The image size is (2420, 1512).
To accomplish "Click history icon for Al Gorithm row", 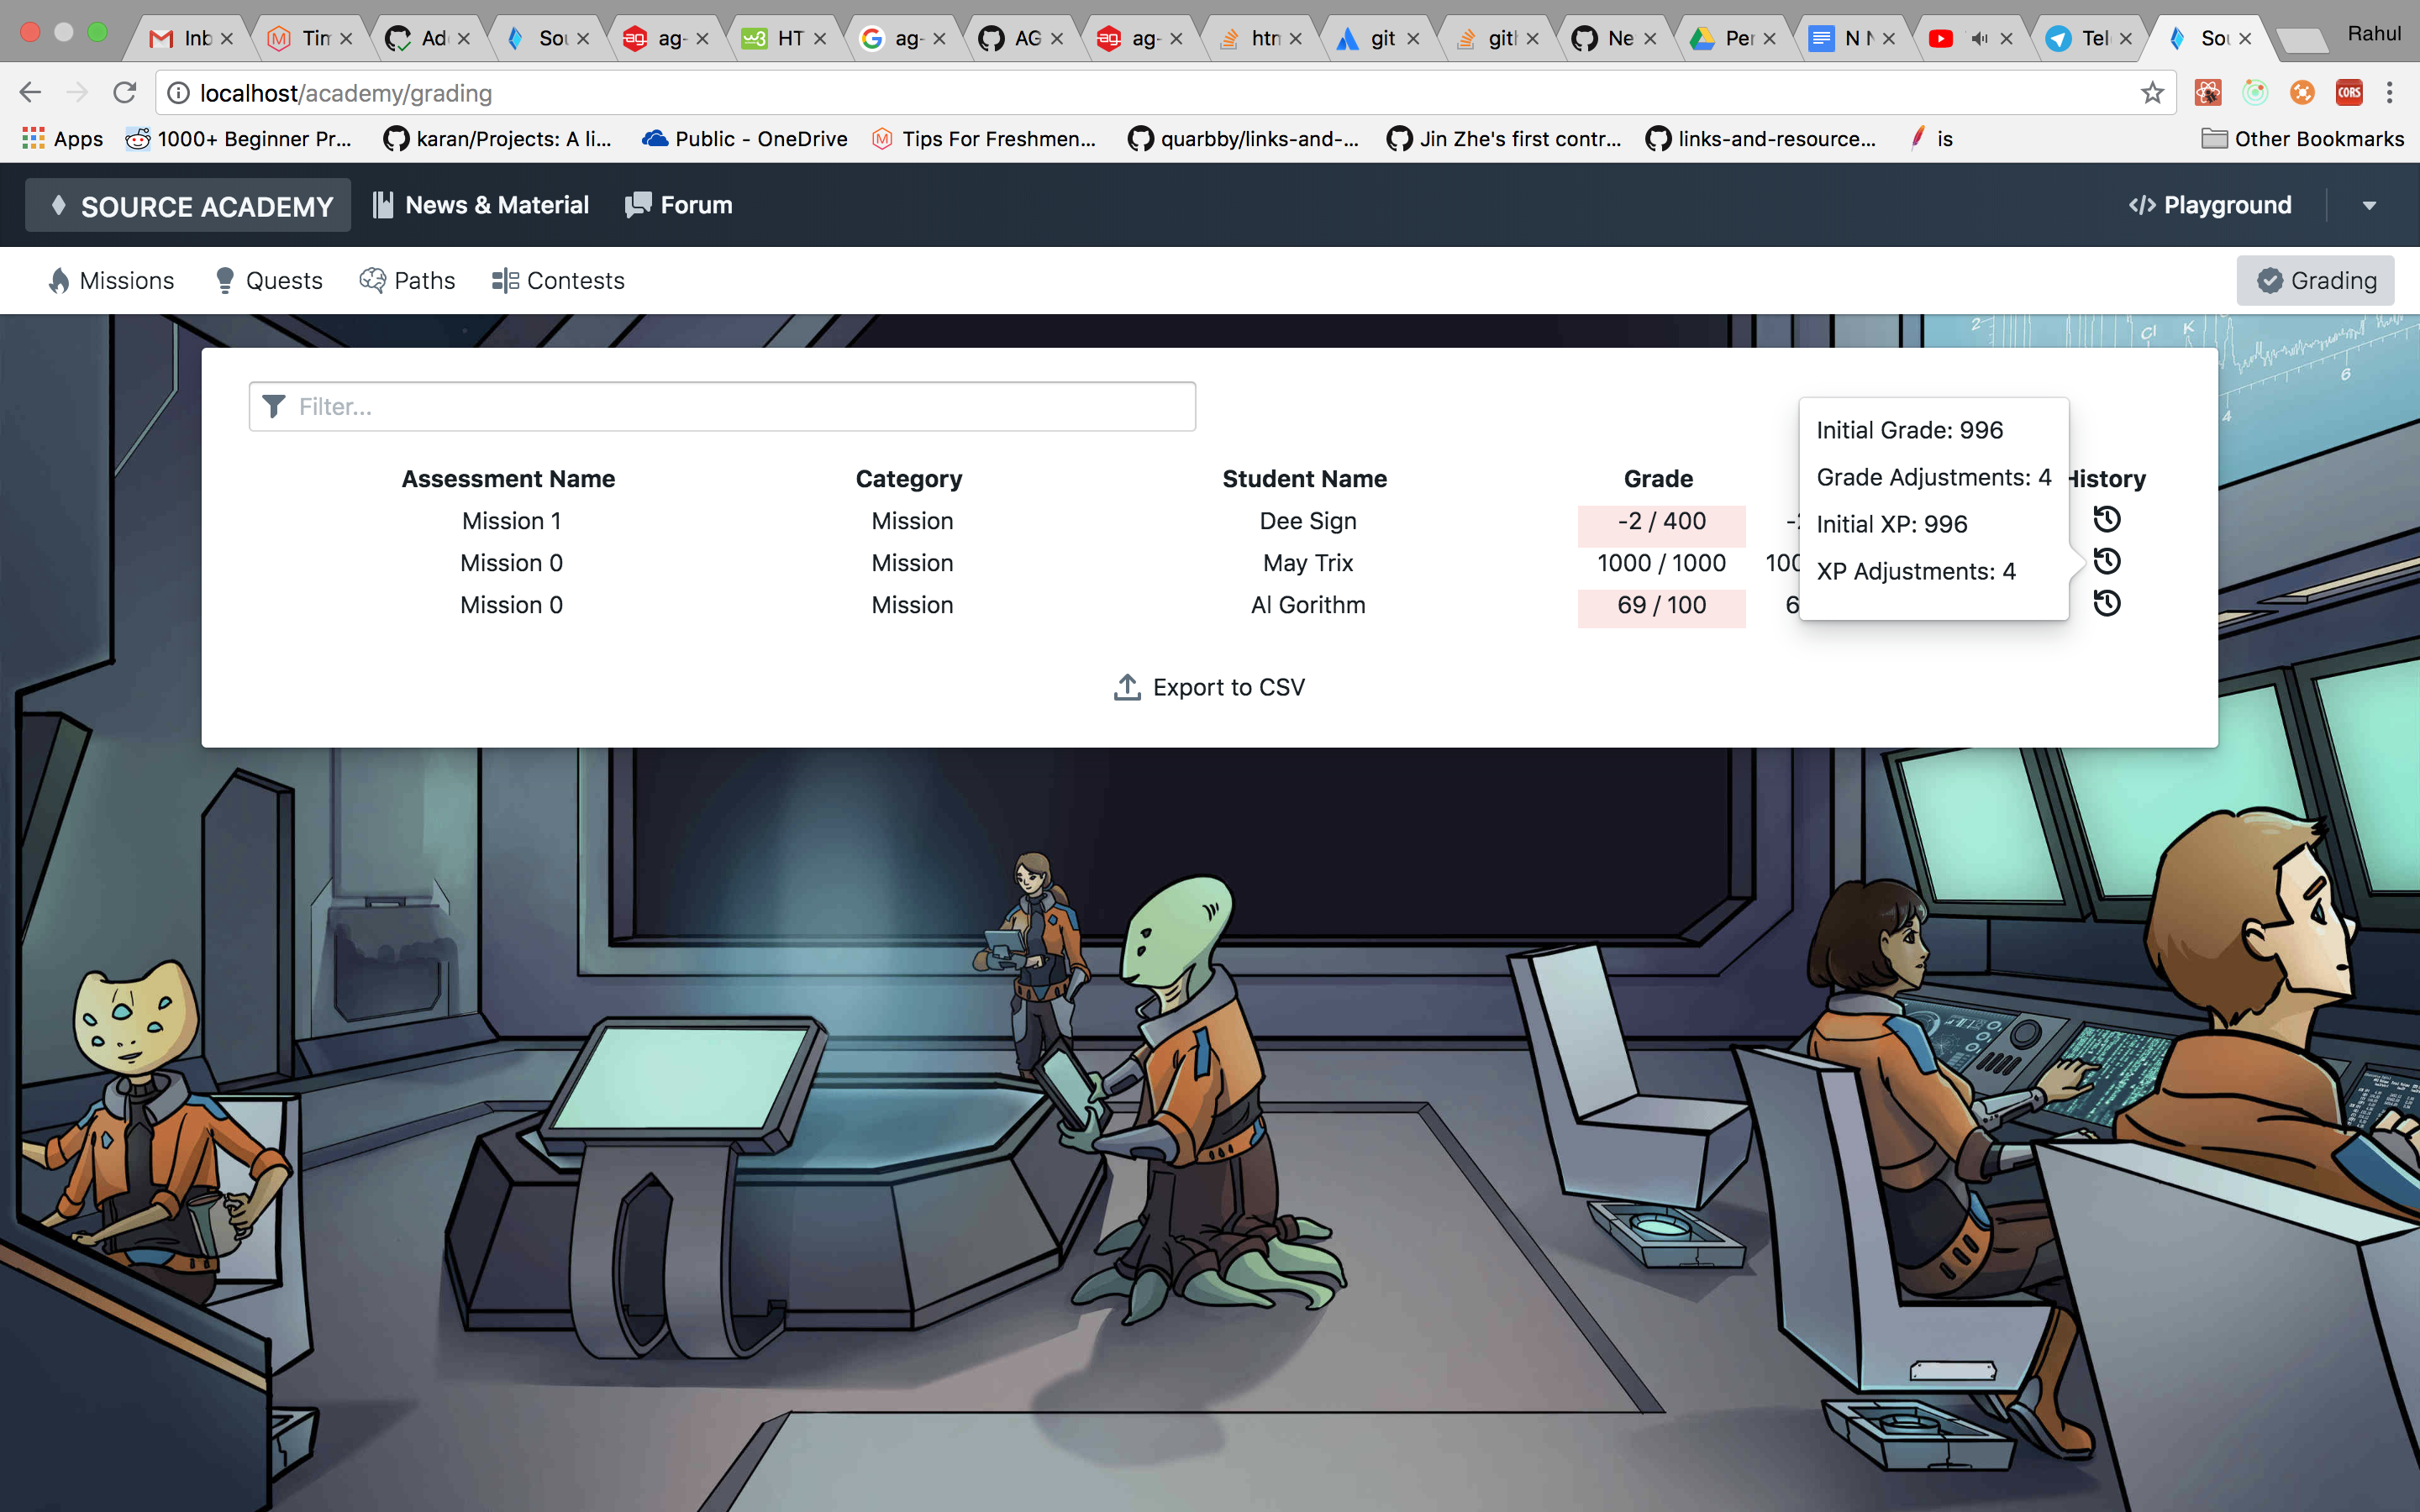I will tap(2106, 603).
